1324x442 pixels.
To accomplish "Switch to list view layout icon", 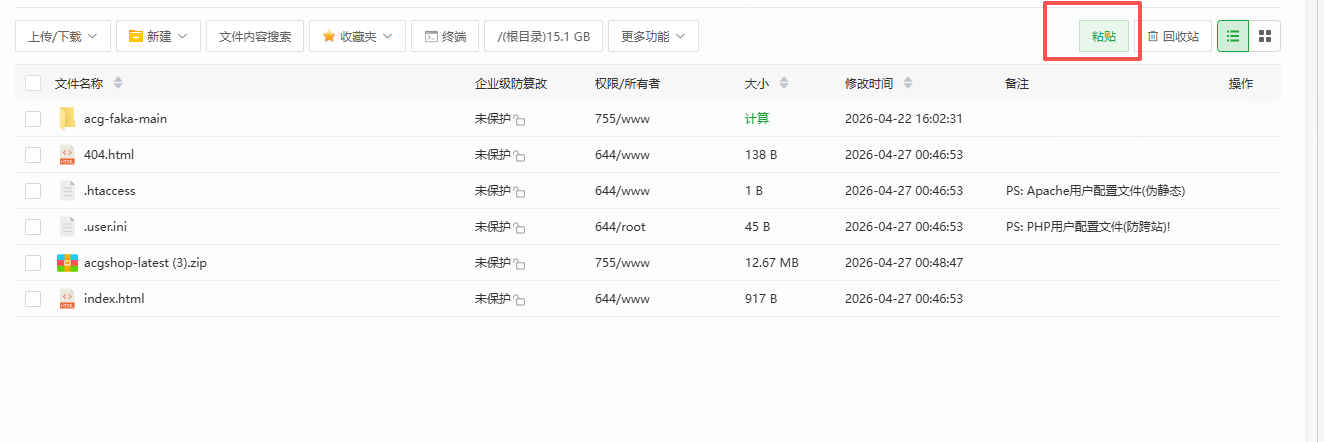I will point(1233,36).
